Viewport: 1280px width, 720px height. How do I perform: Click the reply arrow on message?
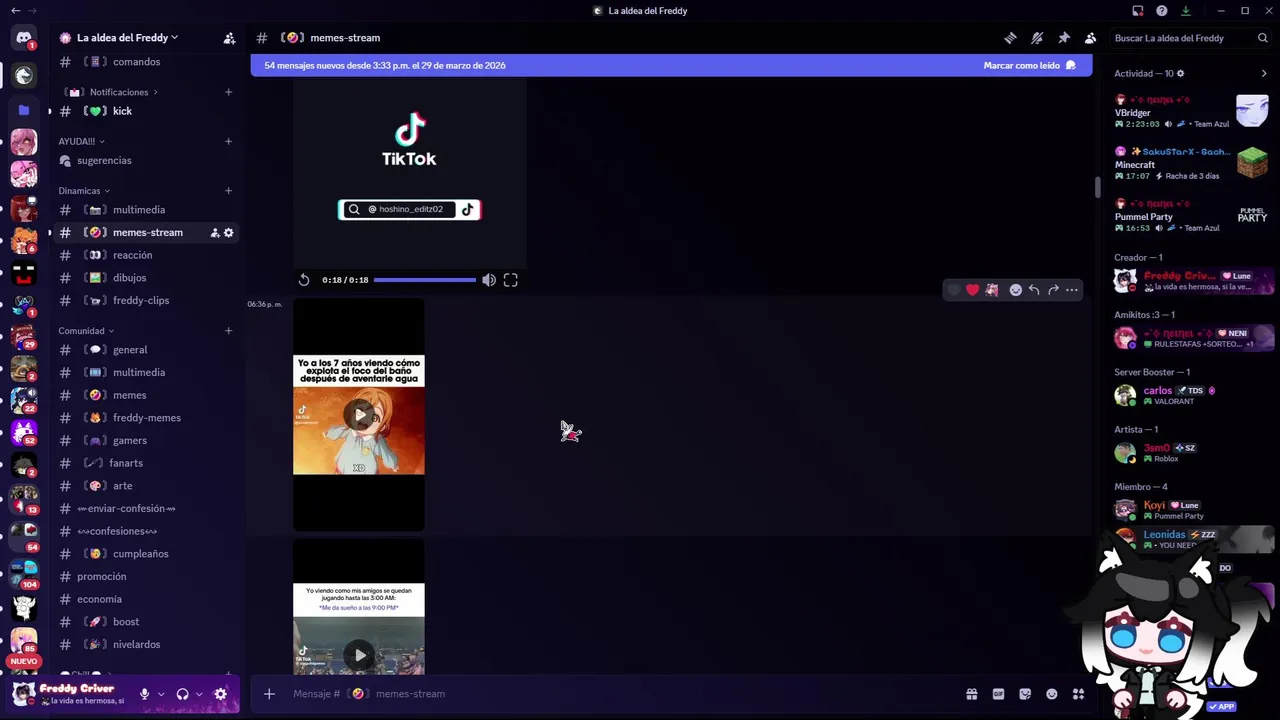coord(1034,290)
